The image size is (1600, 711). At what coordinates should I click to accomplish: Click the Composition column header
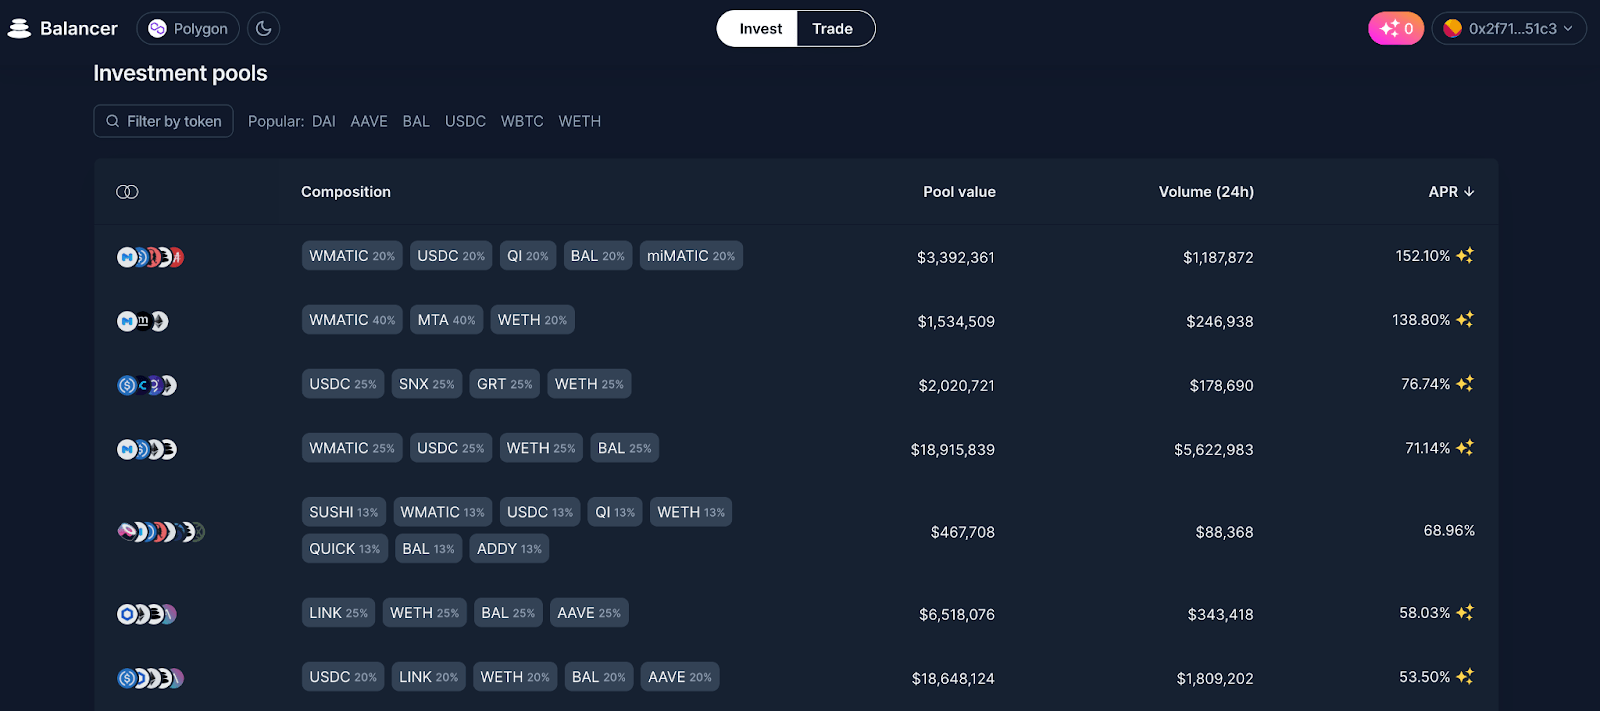(x=346, y=192)
